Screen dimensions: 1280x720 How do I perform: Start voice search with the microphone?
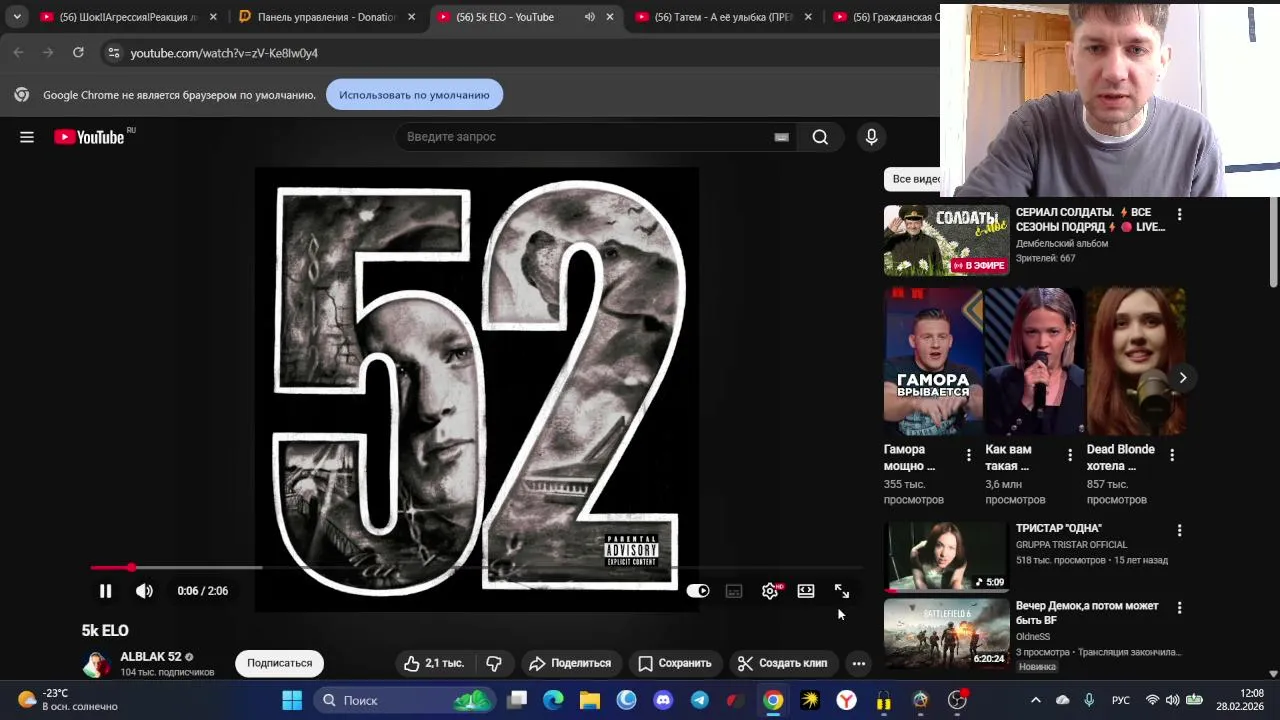[871, 137]
